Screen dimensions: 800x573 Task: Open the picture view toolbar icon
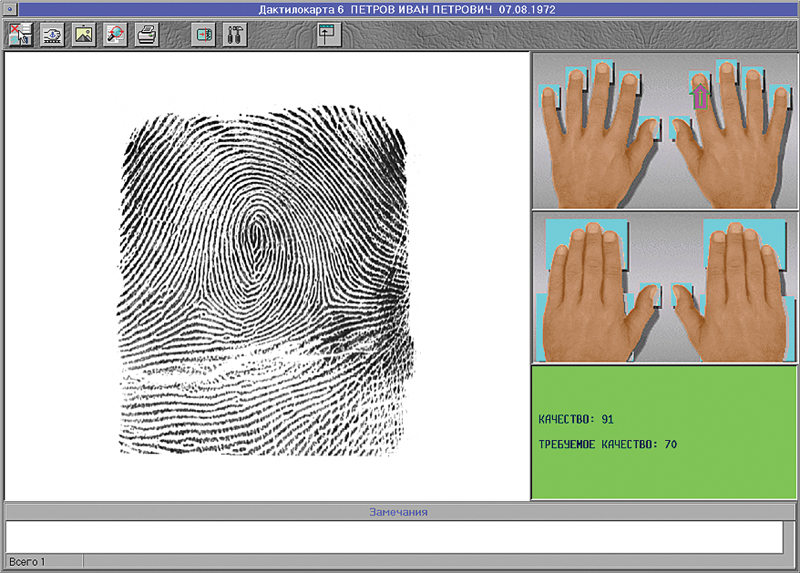coord(83,35)
